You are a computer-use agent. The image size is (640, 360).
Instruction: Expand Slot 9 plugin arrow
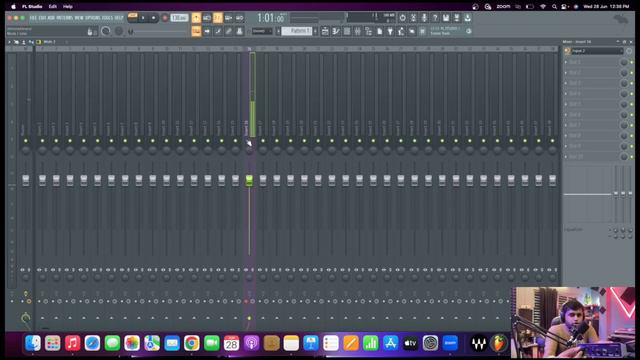tap(566, 146)
